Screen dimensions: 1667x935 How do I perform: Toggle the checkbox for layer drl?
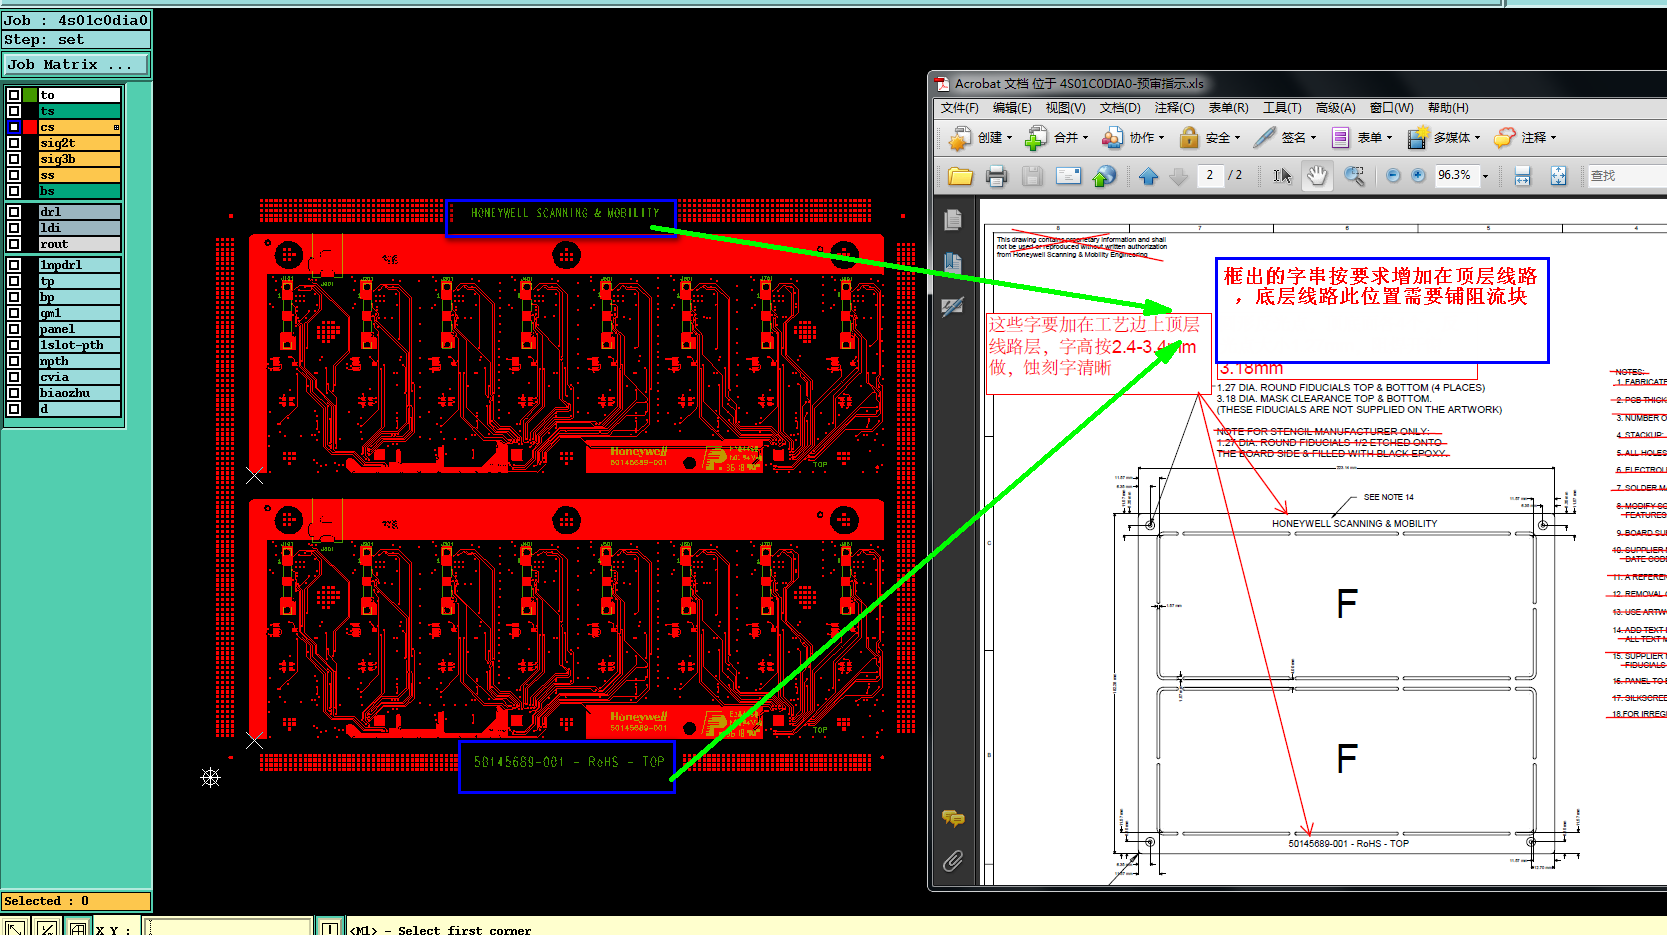14,212
